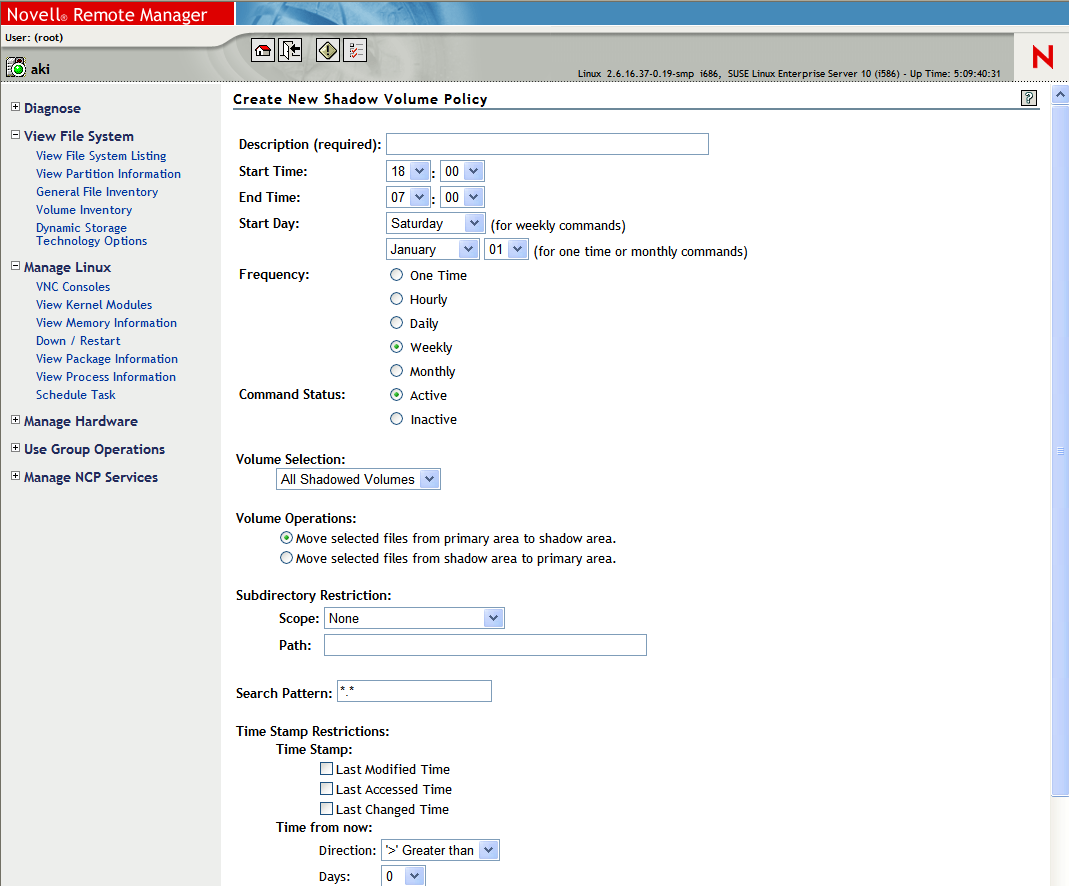The width and height of the screenshot is (1069, 886).
Task: Open the Days dropdown
Action: tap(404, 876)
